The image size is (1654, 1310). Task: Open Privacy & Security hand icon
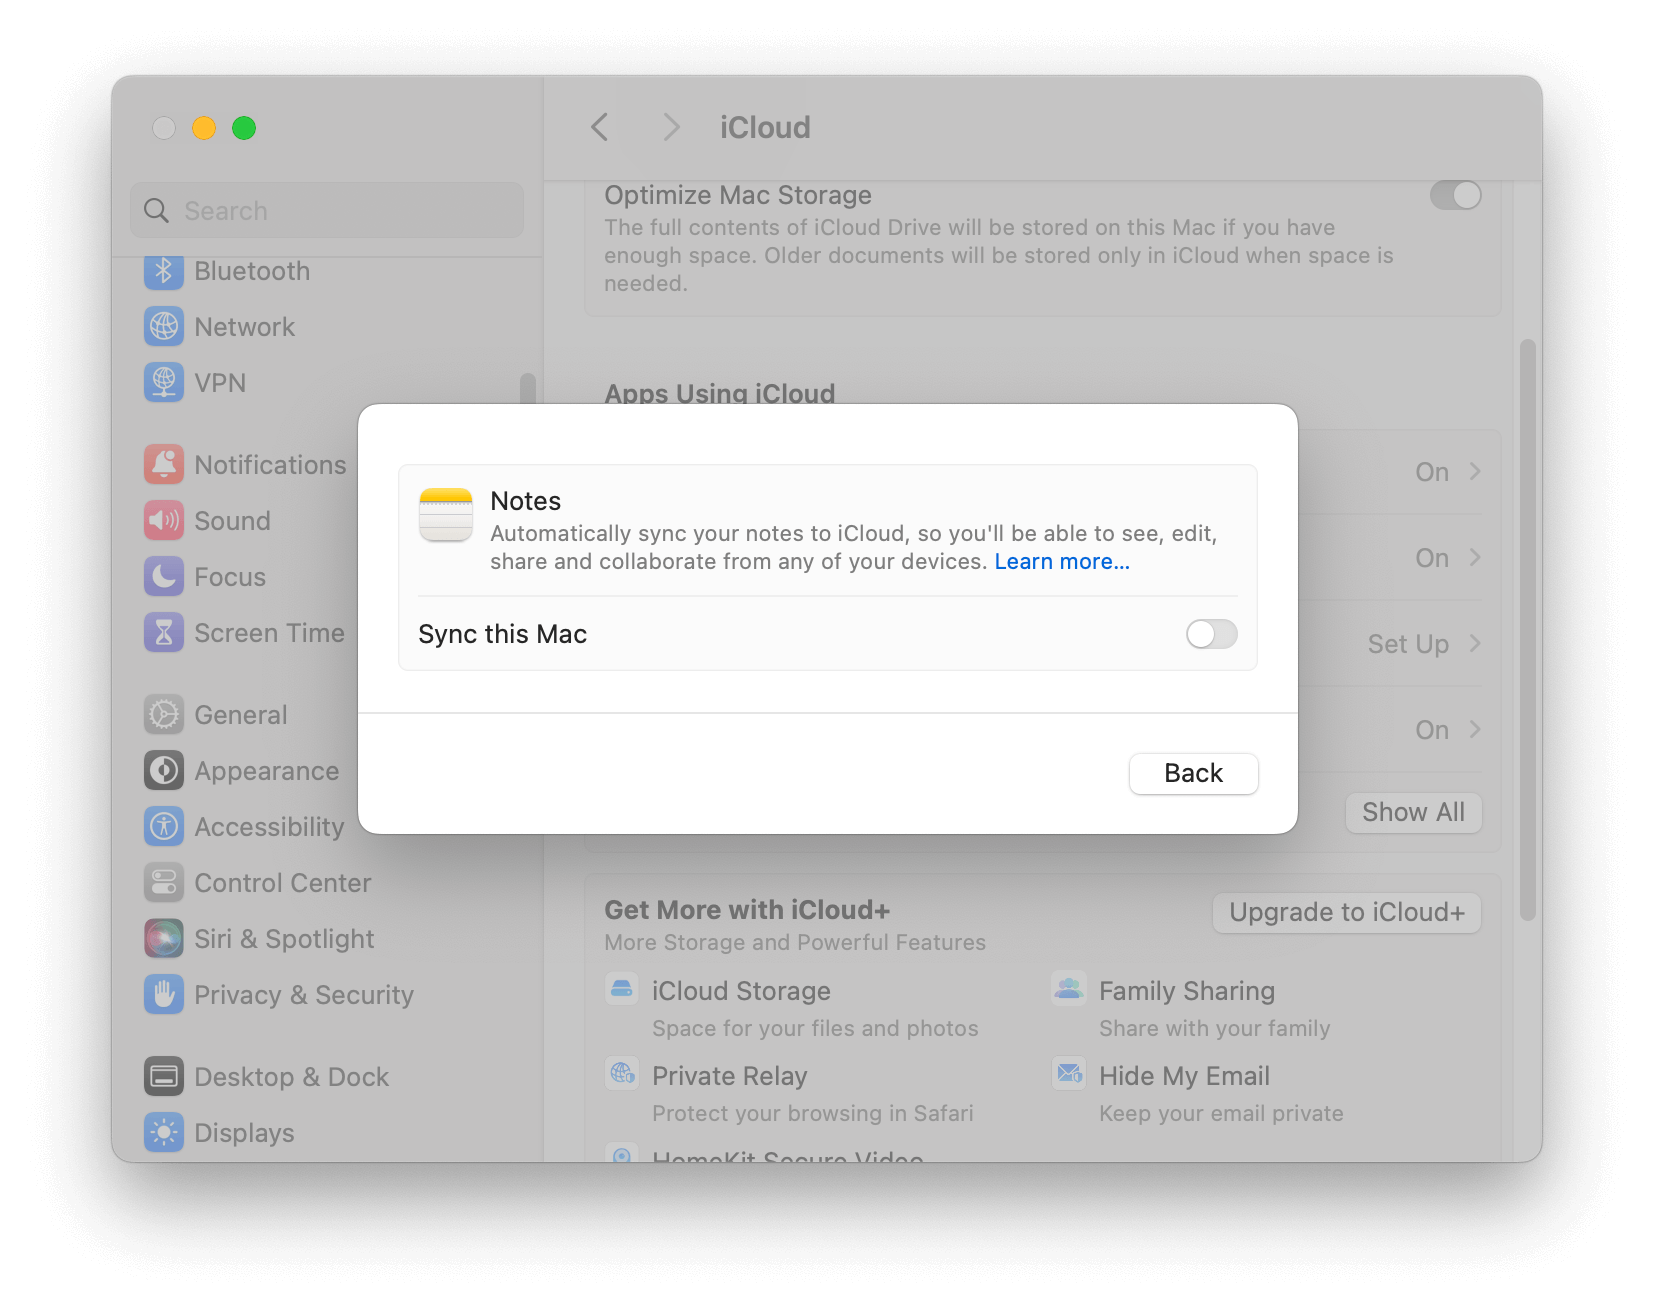point(164,995)
